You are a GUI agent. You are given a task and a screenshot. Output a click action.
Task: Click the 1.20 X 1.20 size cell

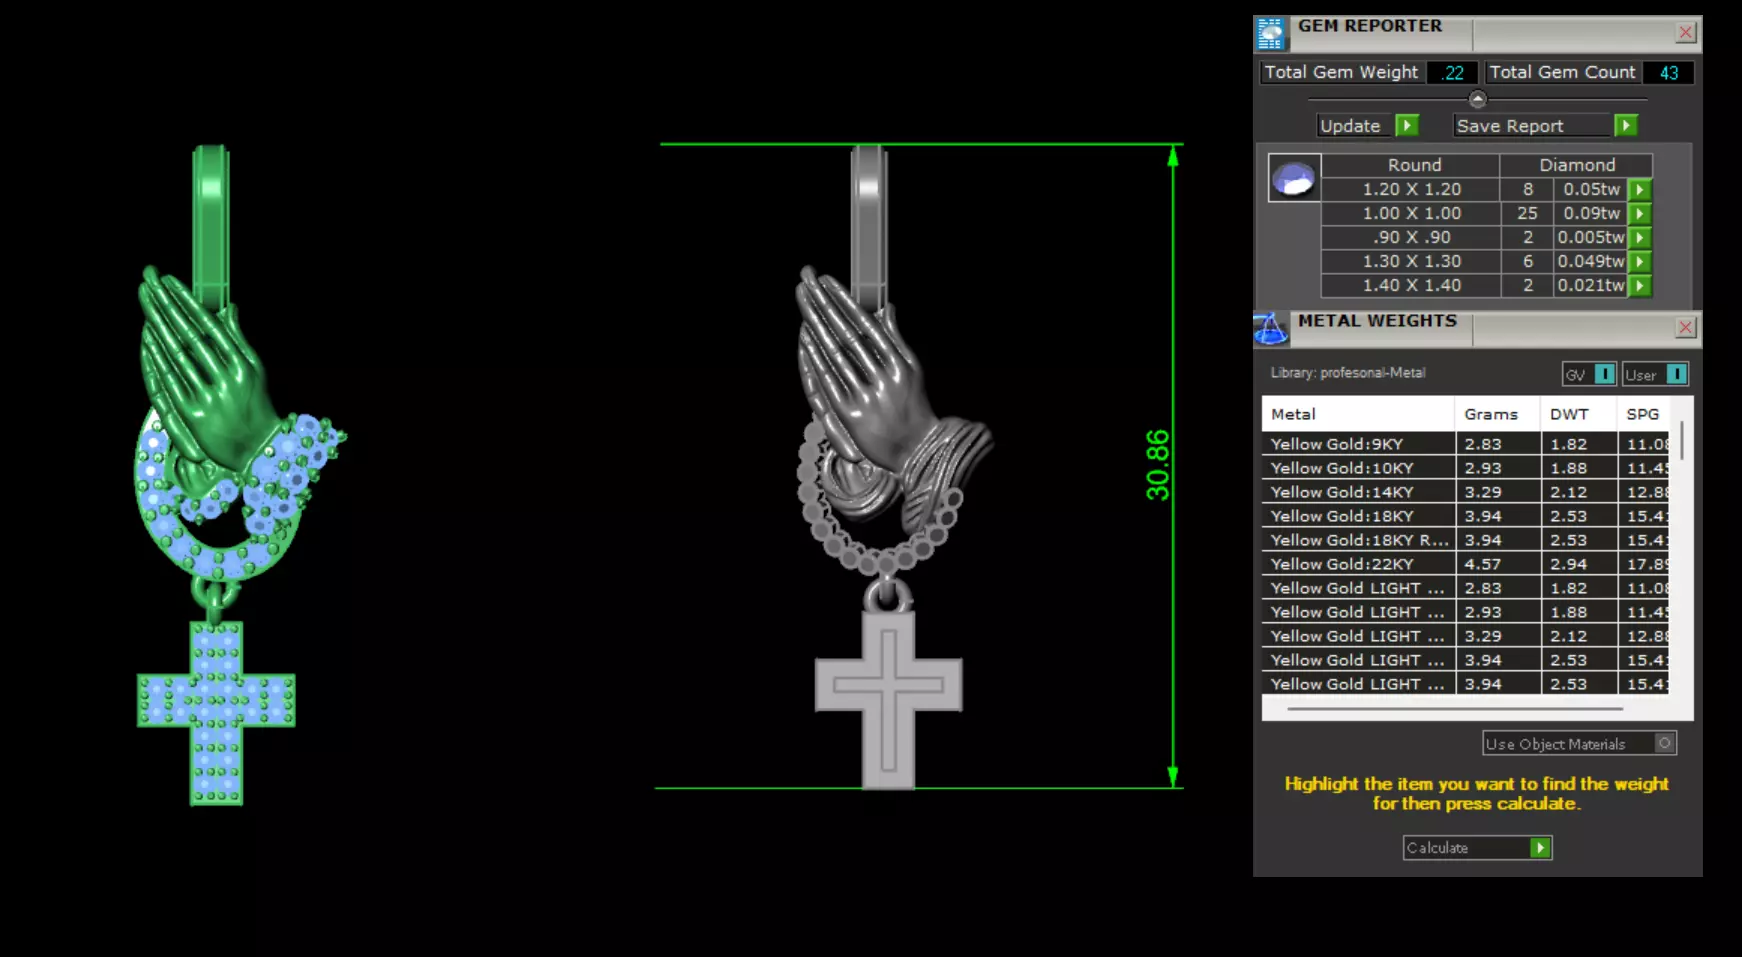point(1411,189)
